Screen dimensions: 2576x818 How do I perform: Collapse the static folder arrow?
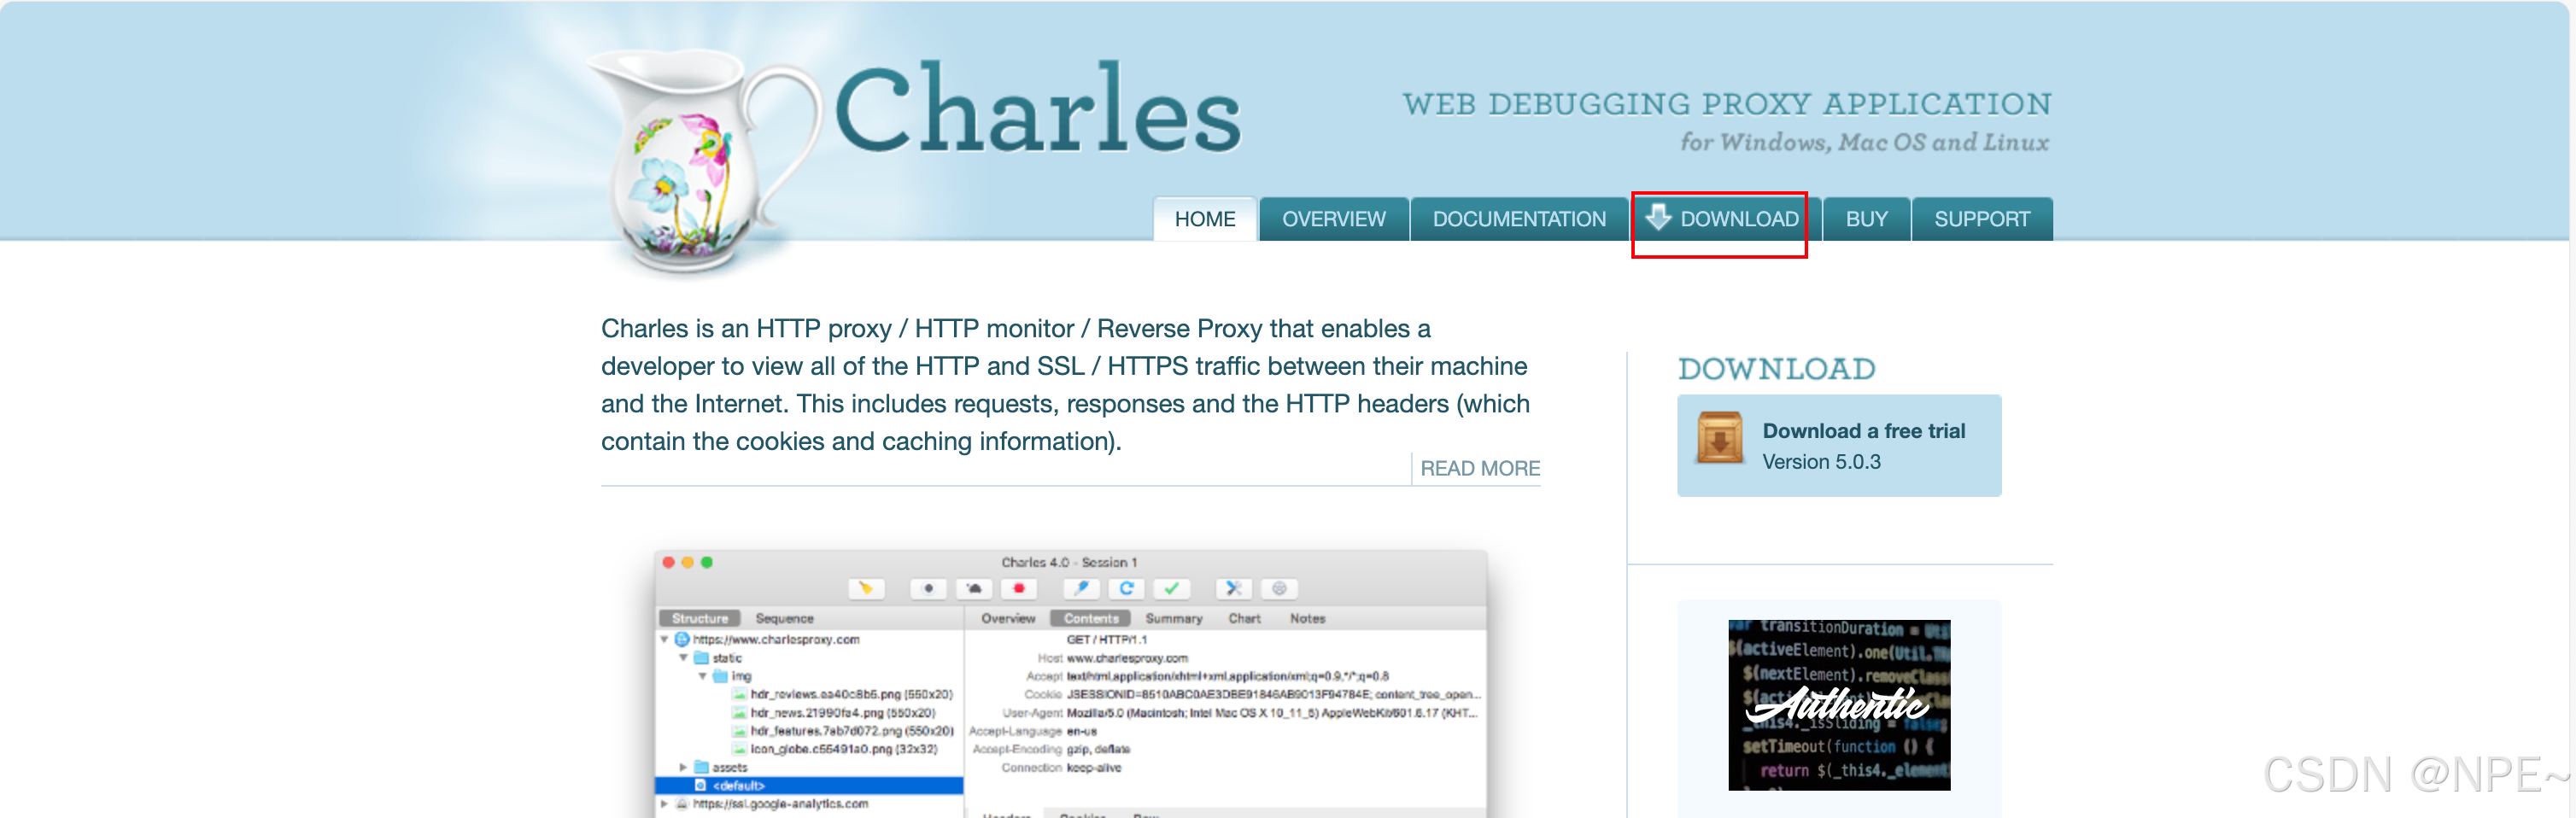click(x=684, y=658)
